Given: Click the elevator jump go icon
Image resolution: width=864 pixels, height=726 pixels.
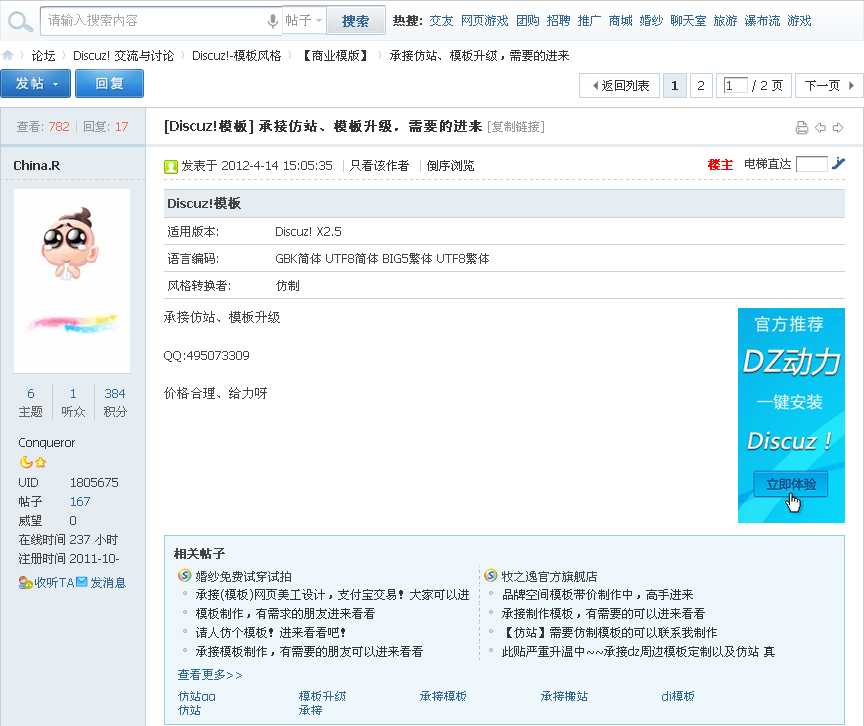Looking at the screenshot, I should pyautogui.click(x=838, y=164).
